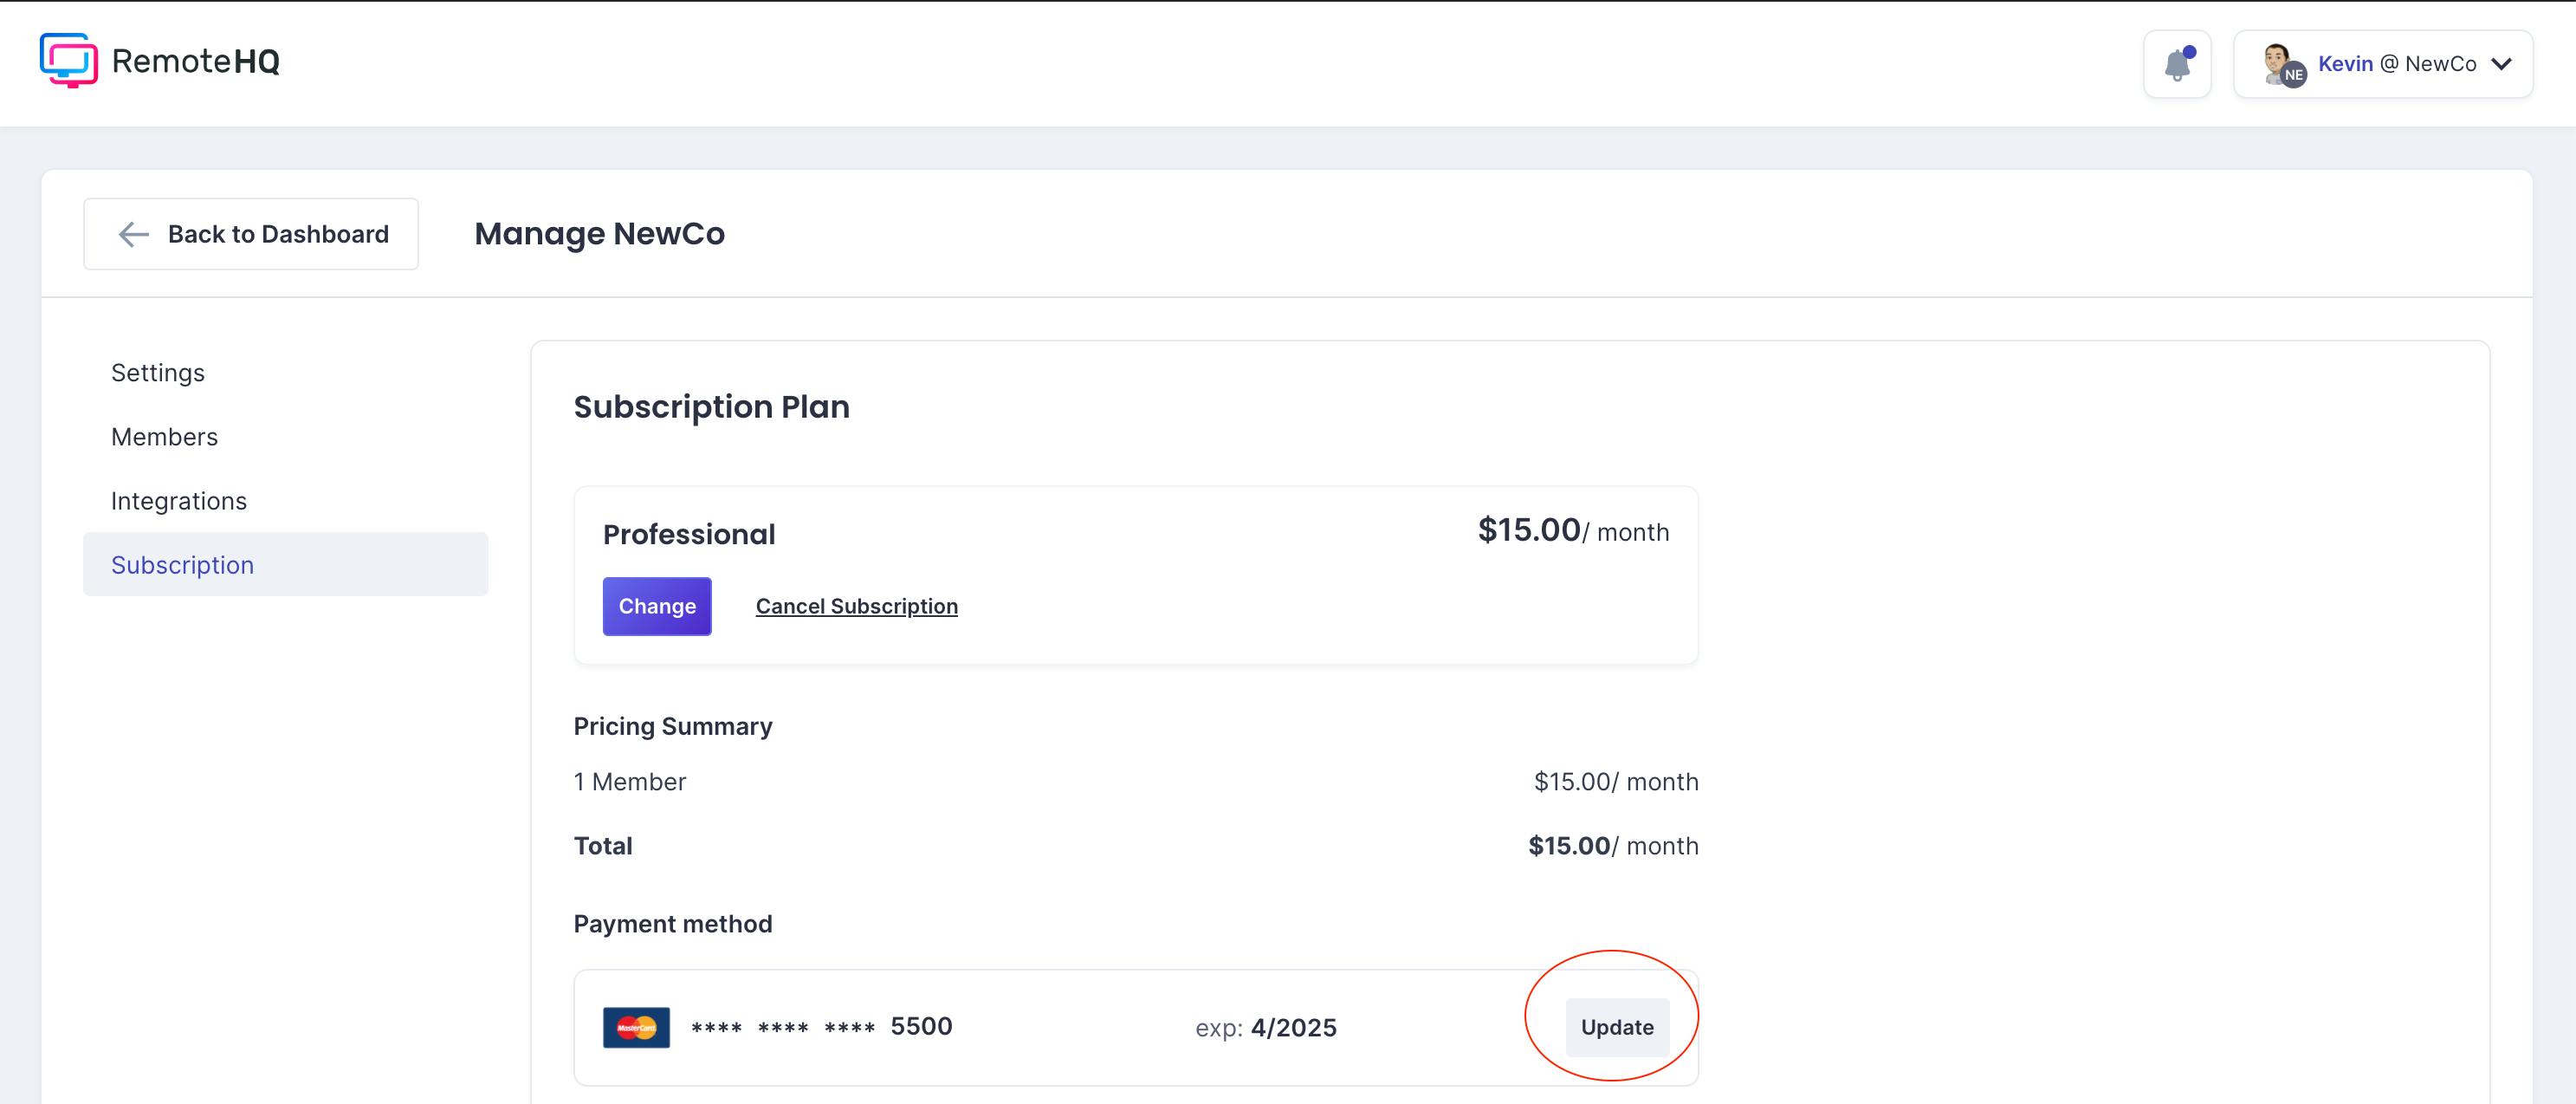Click the Total $15.00/ month amount

[1613, 846]
